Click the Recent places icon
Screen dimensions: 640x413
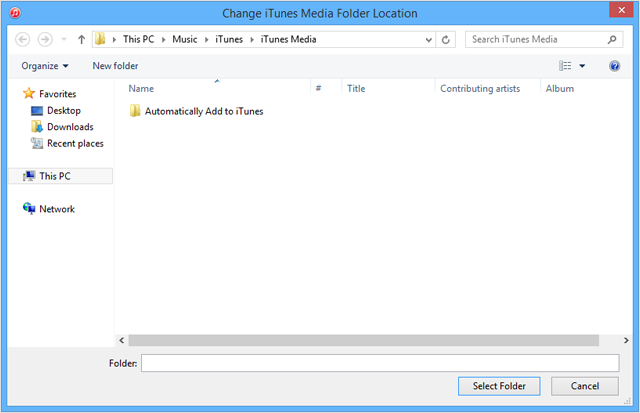click(x=37, y=143)
